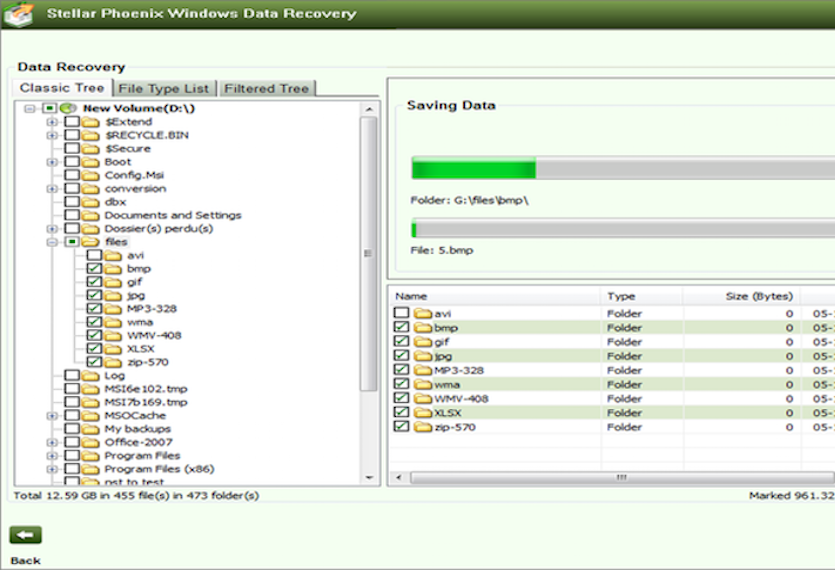Click the gif folder icon in file list
This screenshot has width=835, height=570.
click(x=423, y=342)
